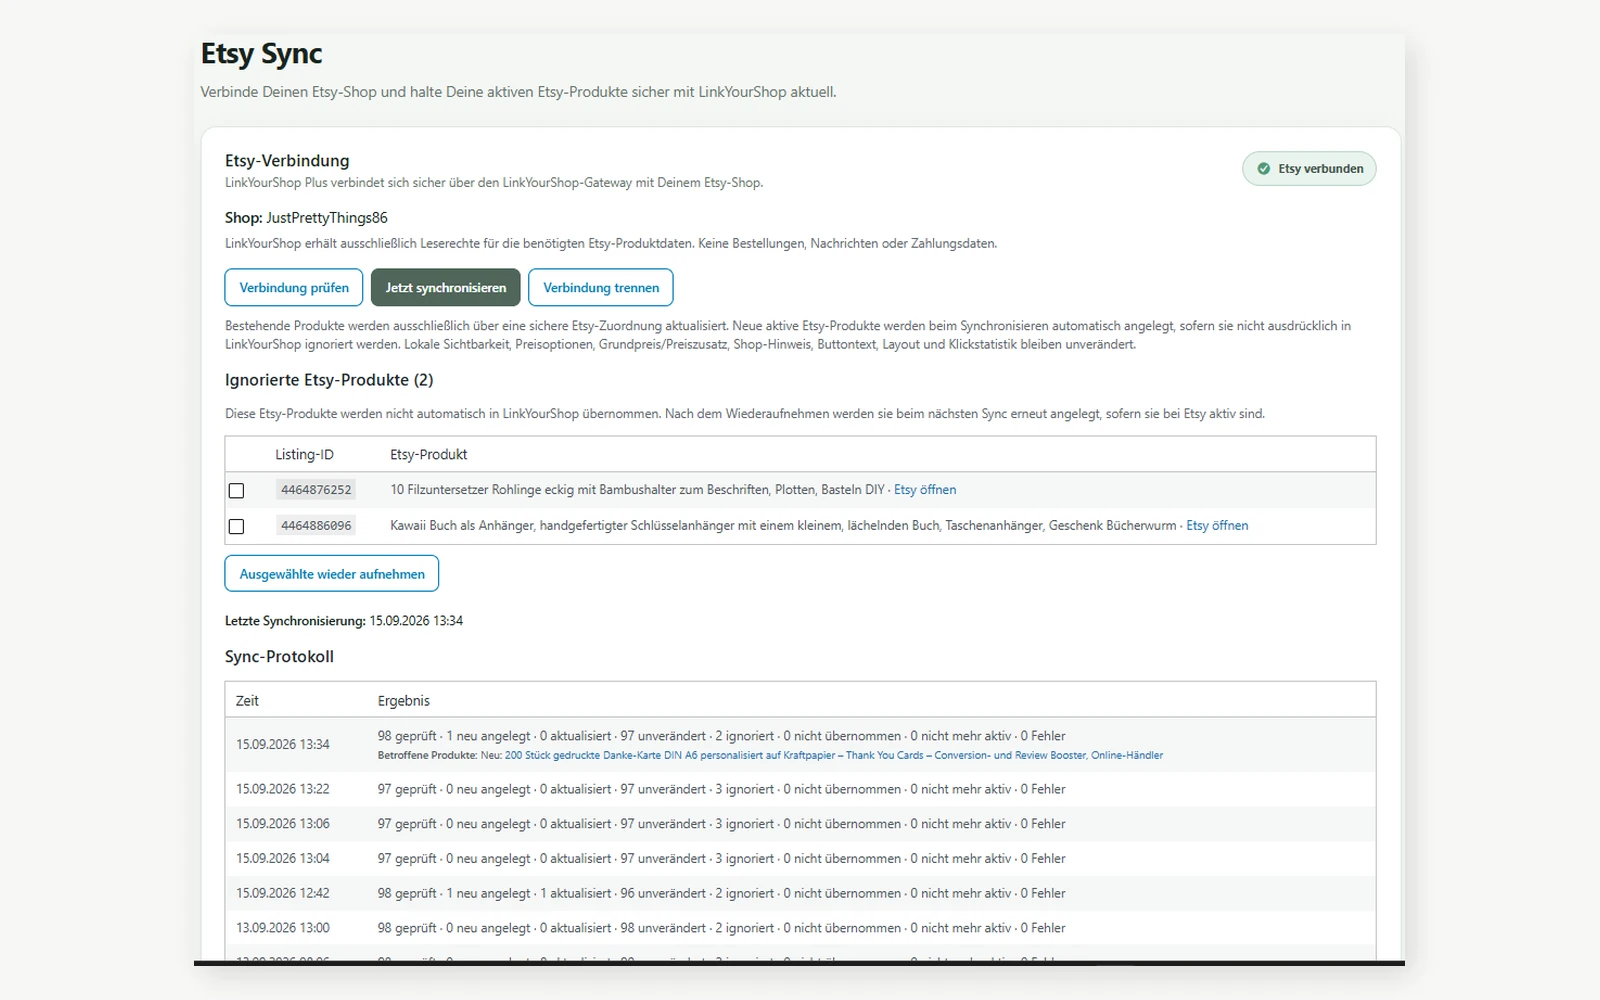The image size is (1600, 1000).
Task: Click Verbindung prüfen button
Action: [294, 287]
